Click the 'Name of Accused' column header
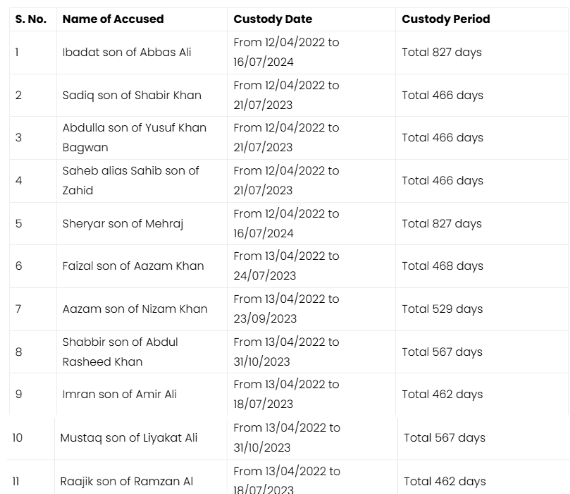 coord(113,19)
